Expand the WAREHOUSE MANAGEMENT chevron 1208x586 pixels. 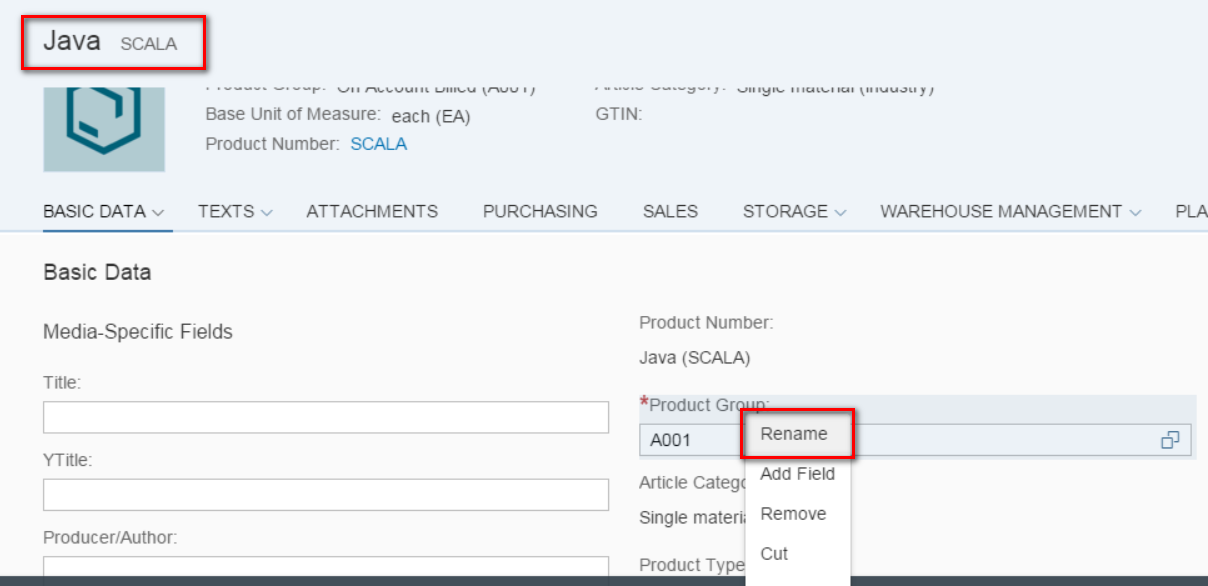[1135, 212]
